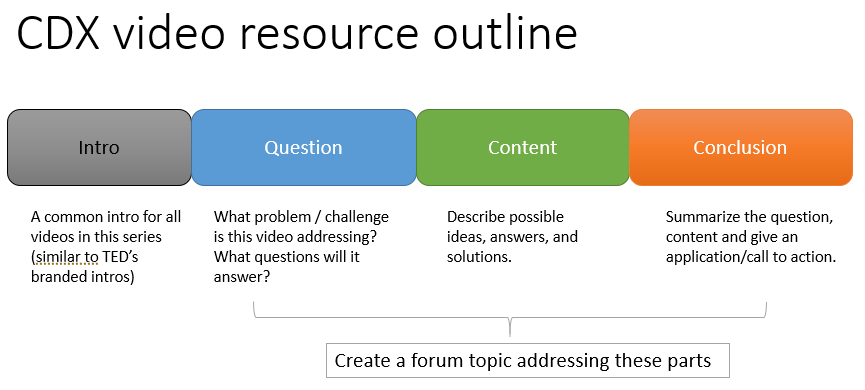The image size is (865, 390).
Task: Select the Intro description text block
Action: [x=106, y=247]
